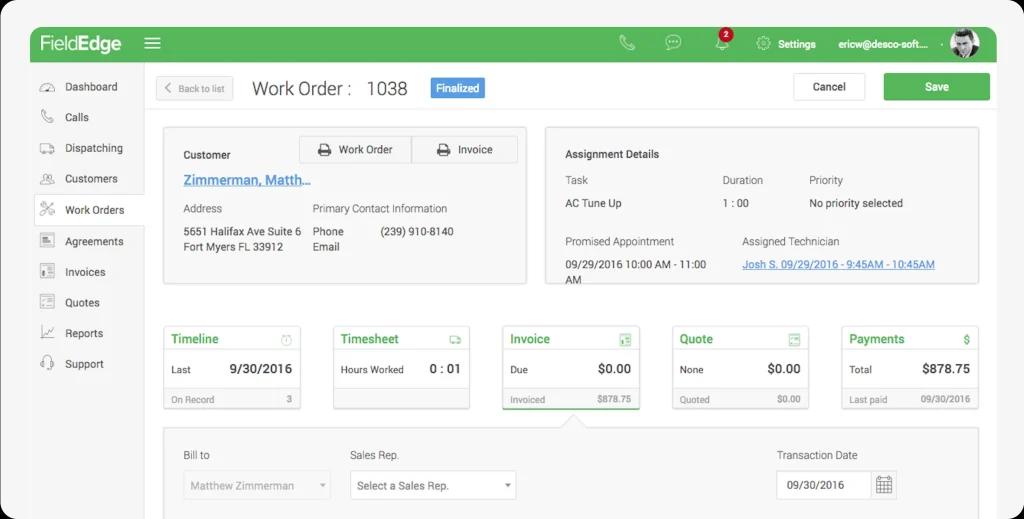Click the Payments dollar sign icon

click(x=966, y=340)
